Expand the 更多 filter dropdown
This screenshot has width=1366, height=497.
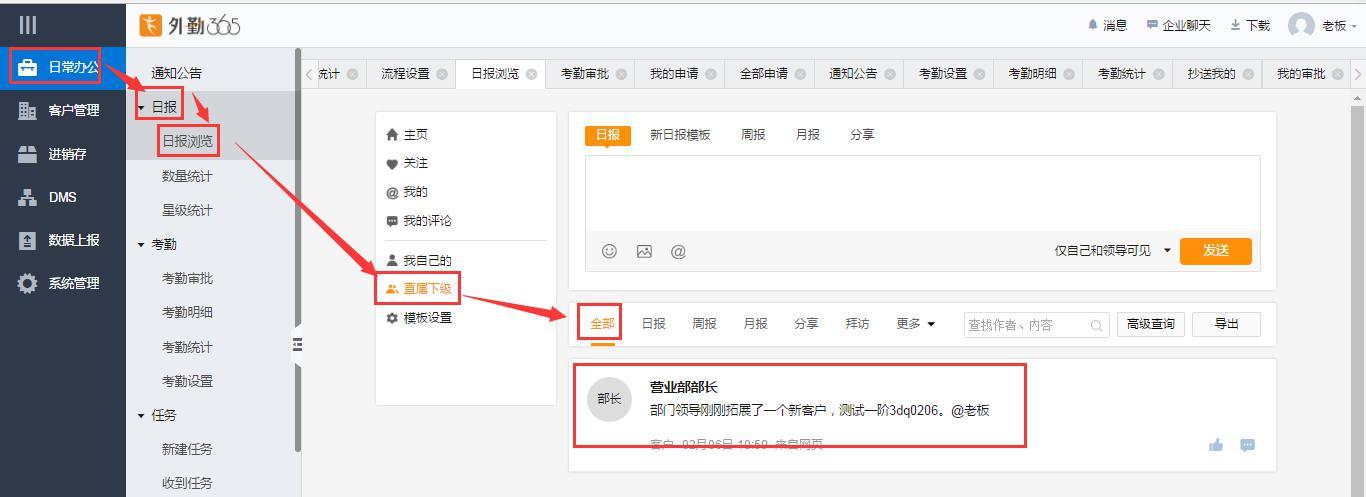click(x=915, y=323)
